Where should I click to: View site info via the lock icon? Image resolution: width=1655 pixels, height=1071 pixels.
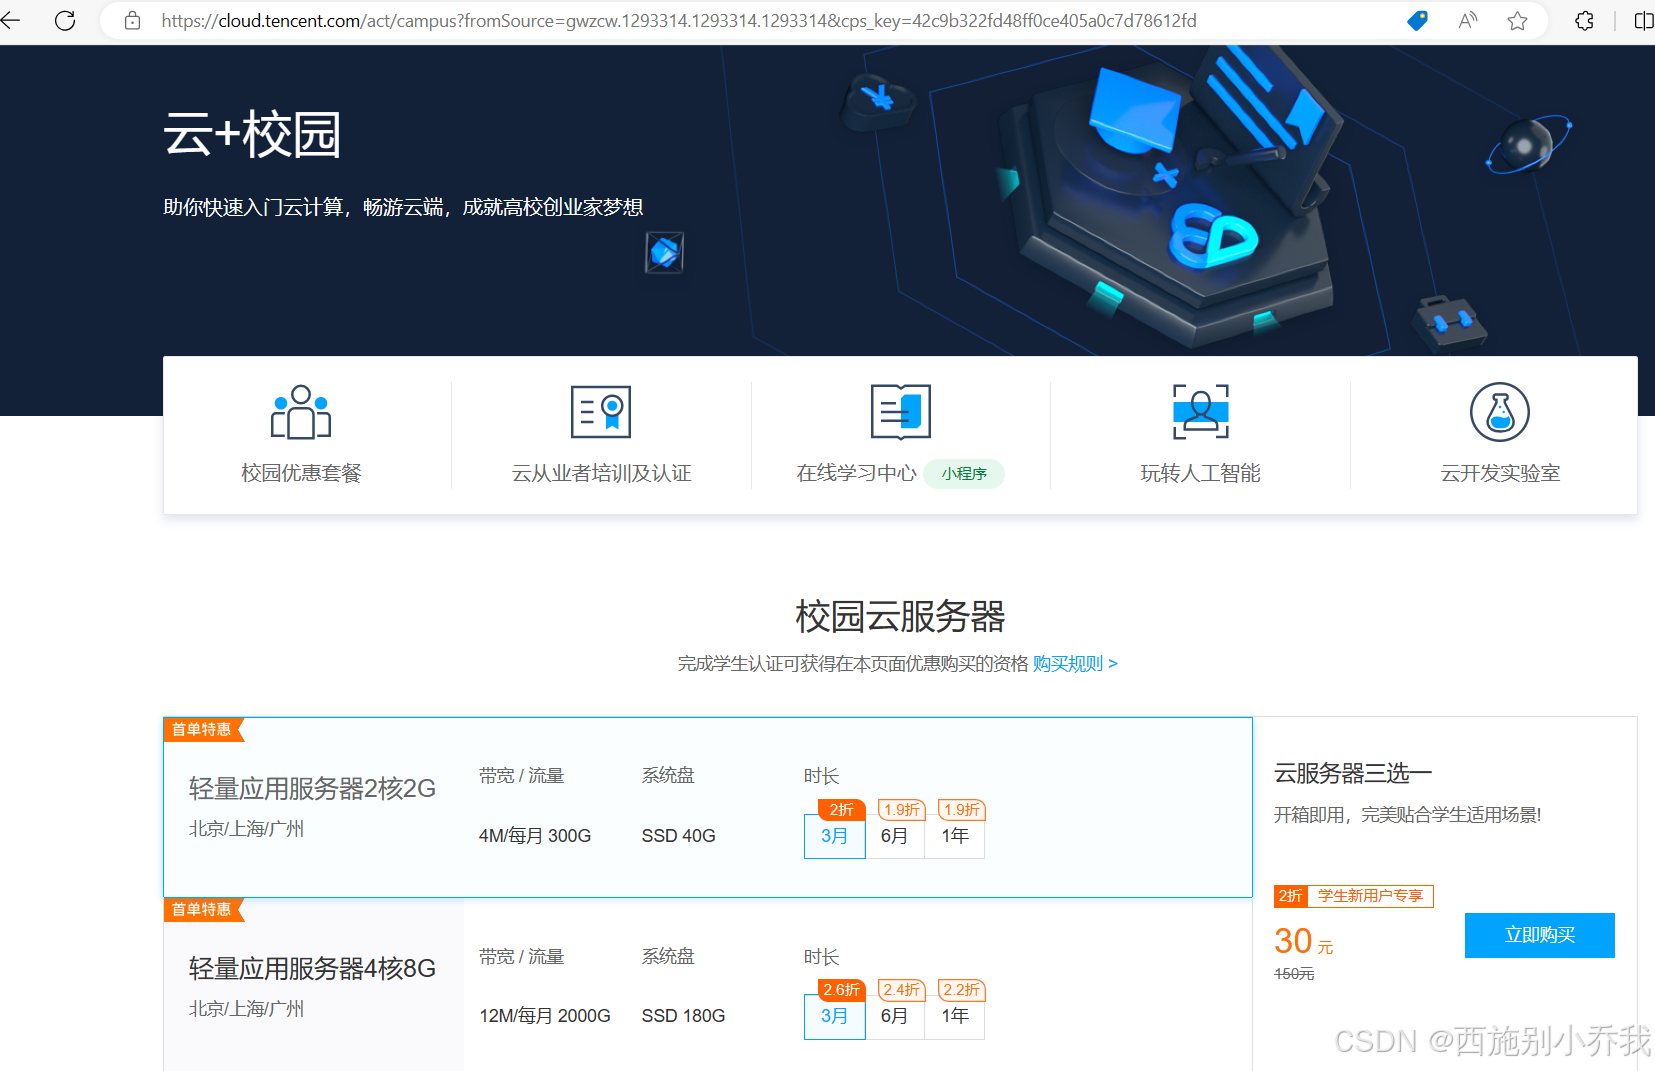pos(132,20)
